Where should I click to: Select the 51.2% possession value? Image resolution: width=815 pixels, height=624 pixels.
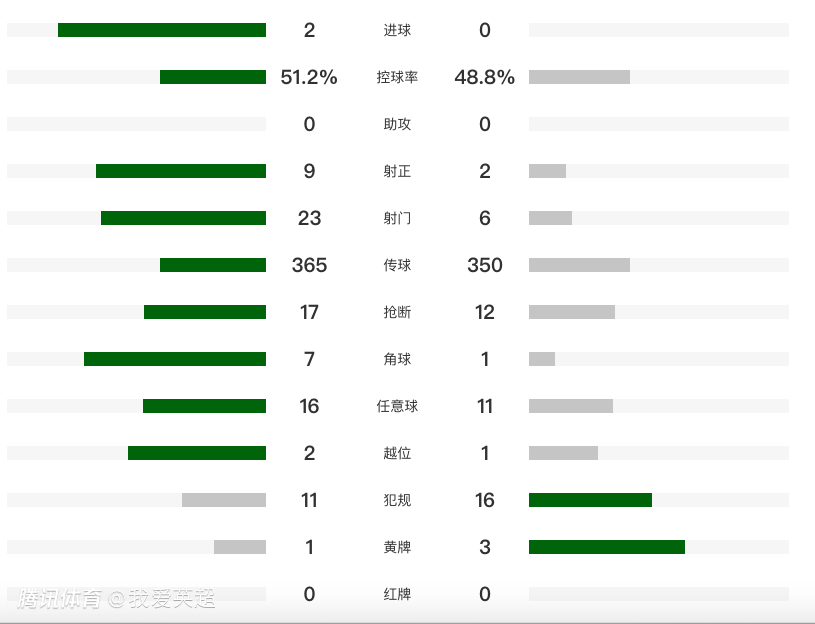point(309,77)
